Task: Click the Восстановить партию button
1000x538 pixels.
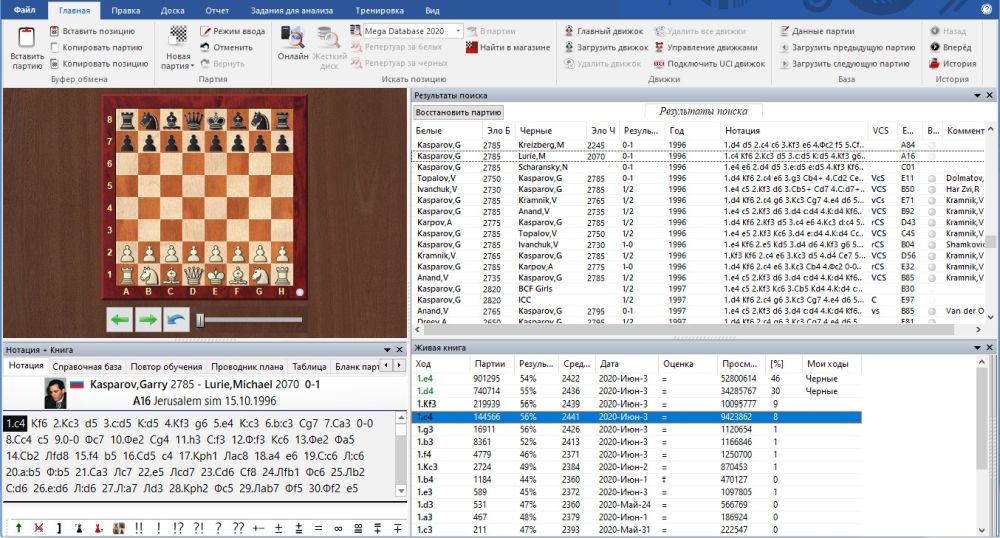Action: 458,112
